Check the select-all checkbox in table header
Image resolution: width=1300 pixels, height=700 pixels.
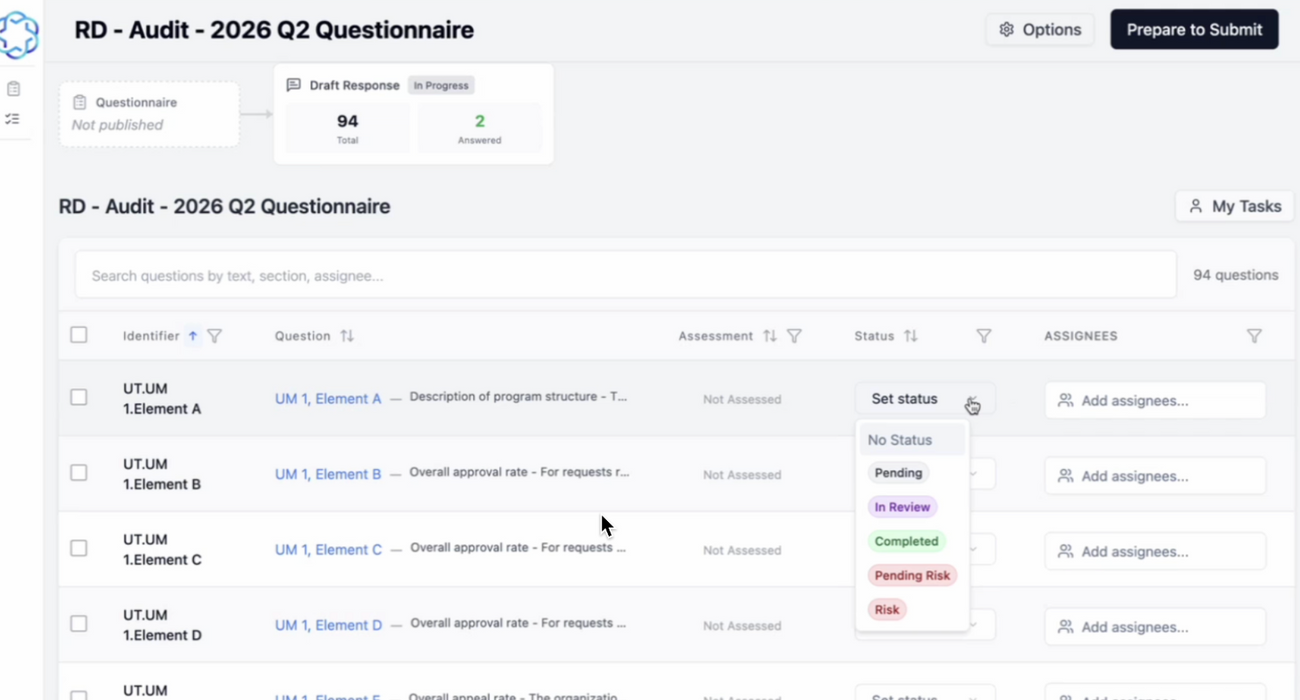pos(79,335)
